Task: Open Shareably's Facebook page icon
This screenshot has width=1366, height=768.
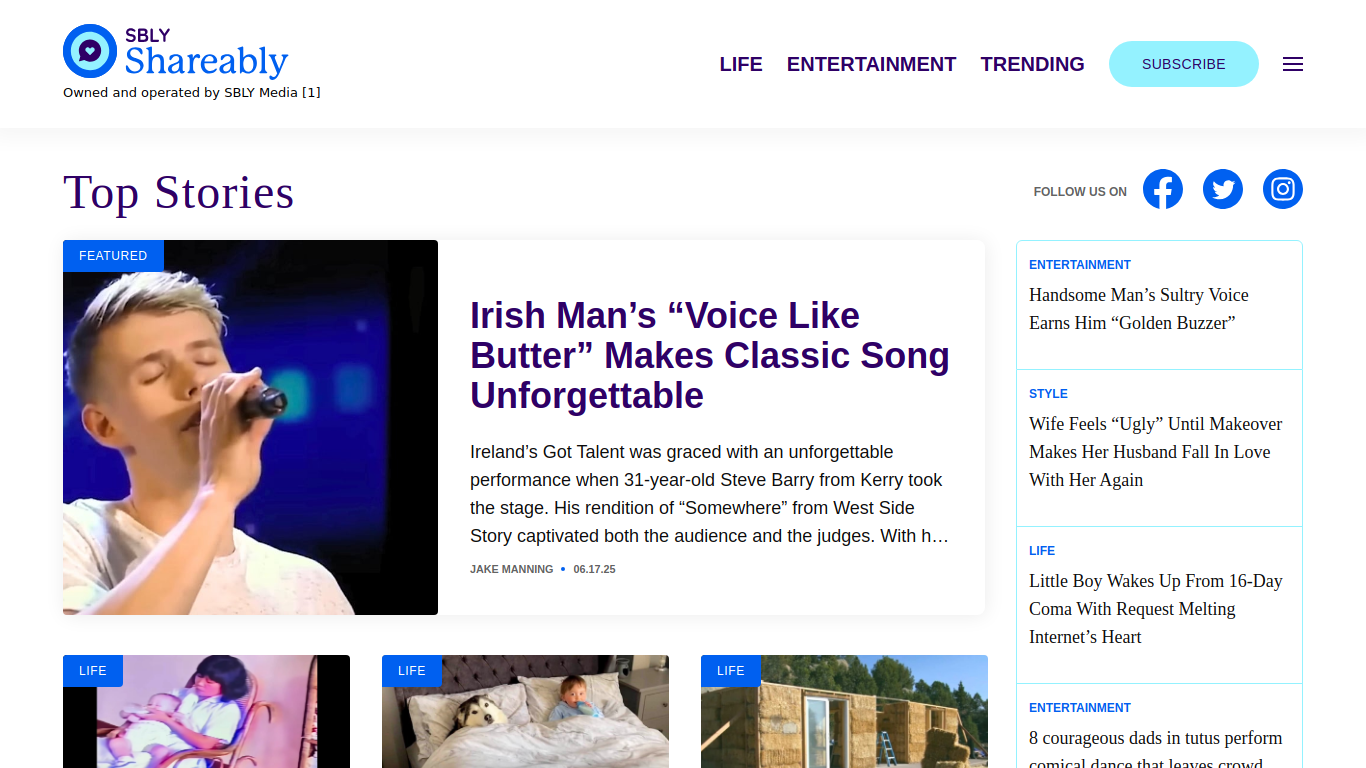Action: (x=1163, y=189)
